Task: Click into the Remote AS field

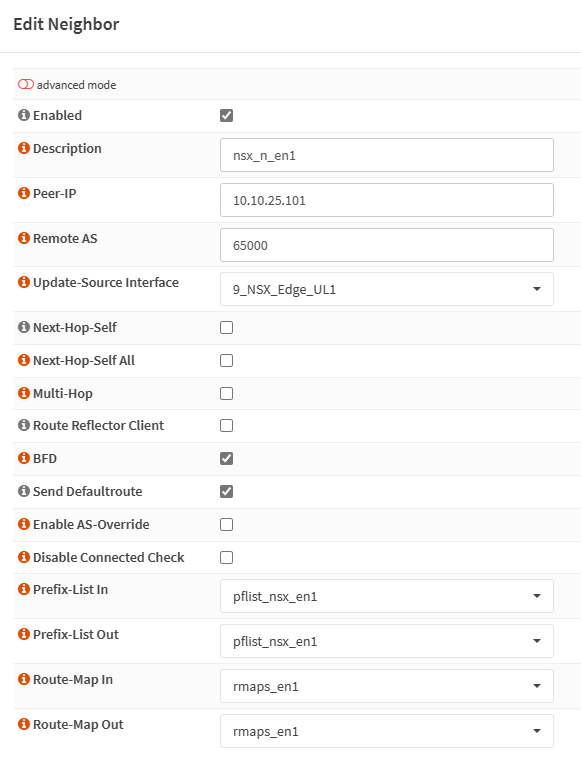Action: [387, 245]
